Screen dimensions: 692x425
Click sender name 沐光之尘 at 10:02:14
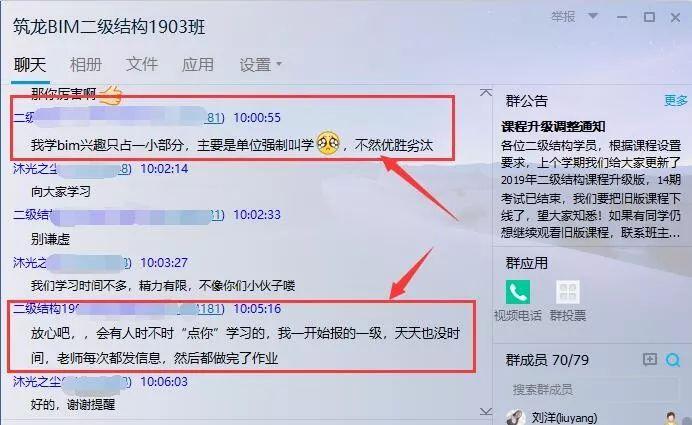pyautogui.click(x=35, y=169)
